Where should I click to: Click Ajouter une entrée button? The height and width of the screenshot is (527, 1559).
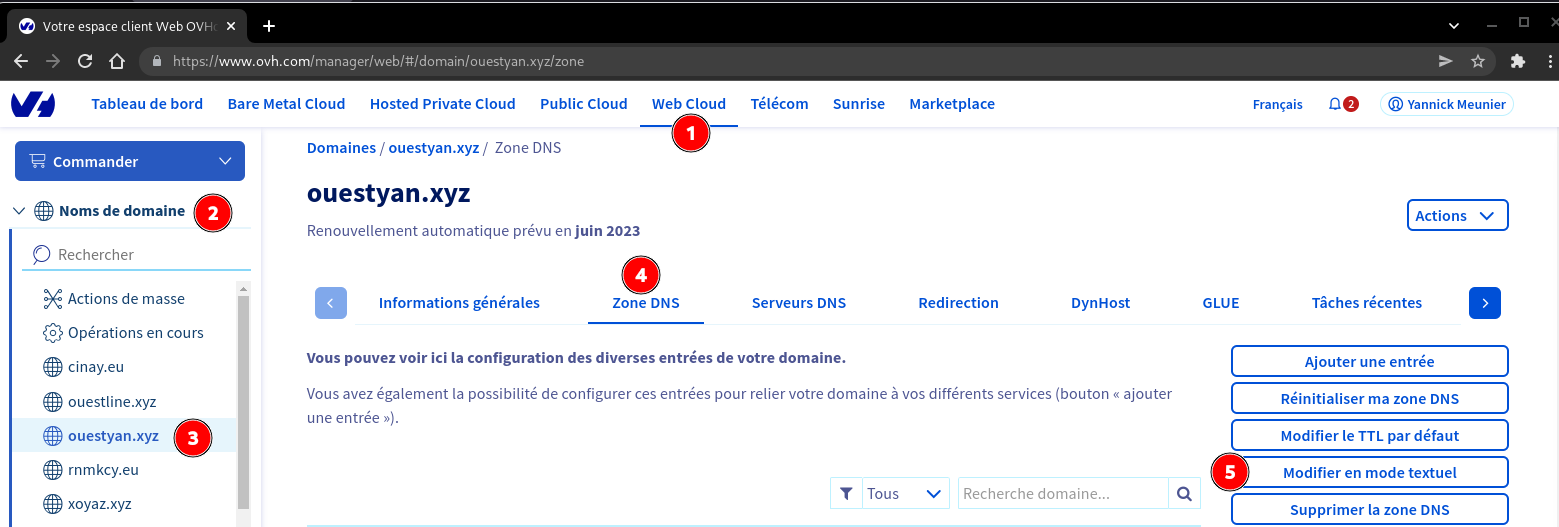click(1368, 361)
